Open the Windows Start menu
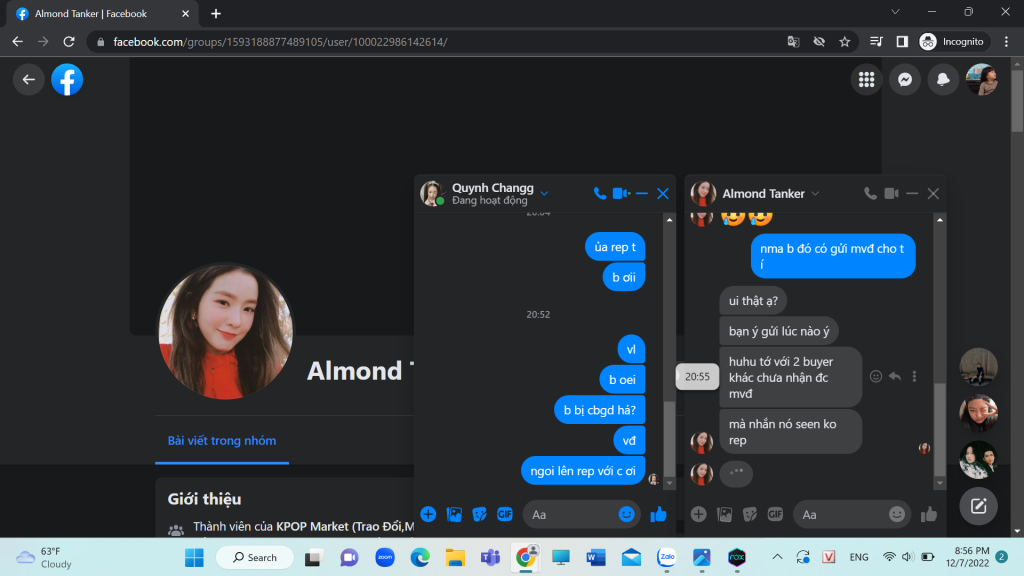 point(195,558)
